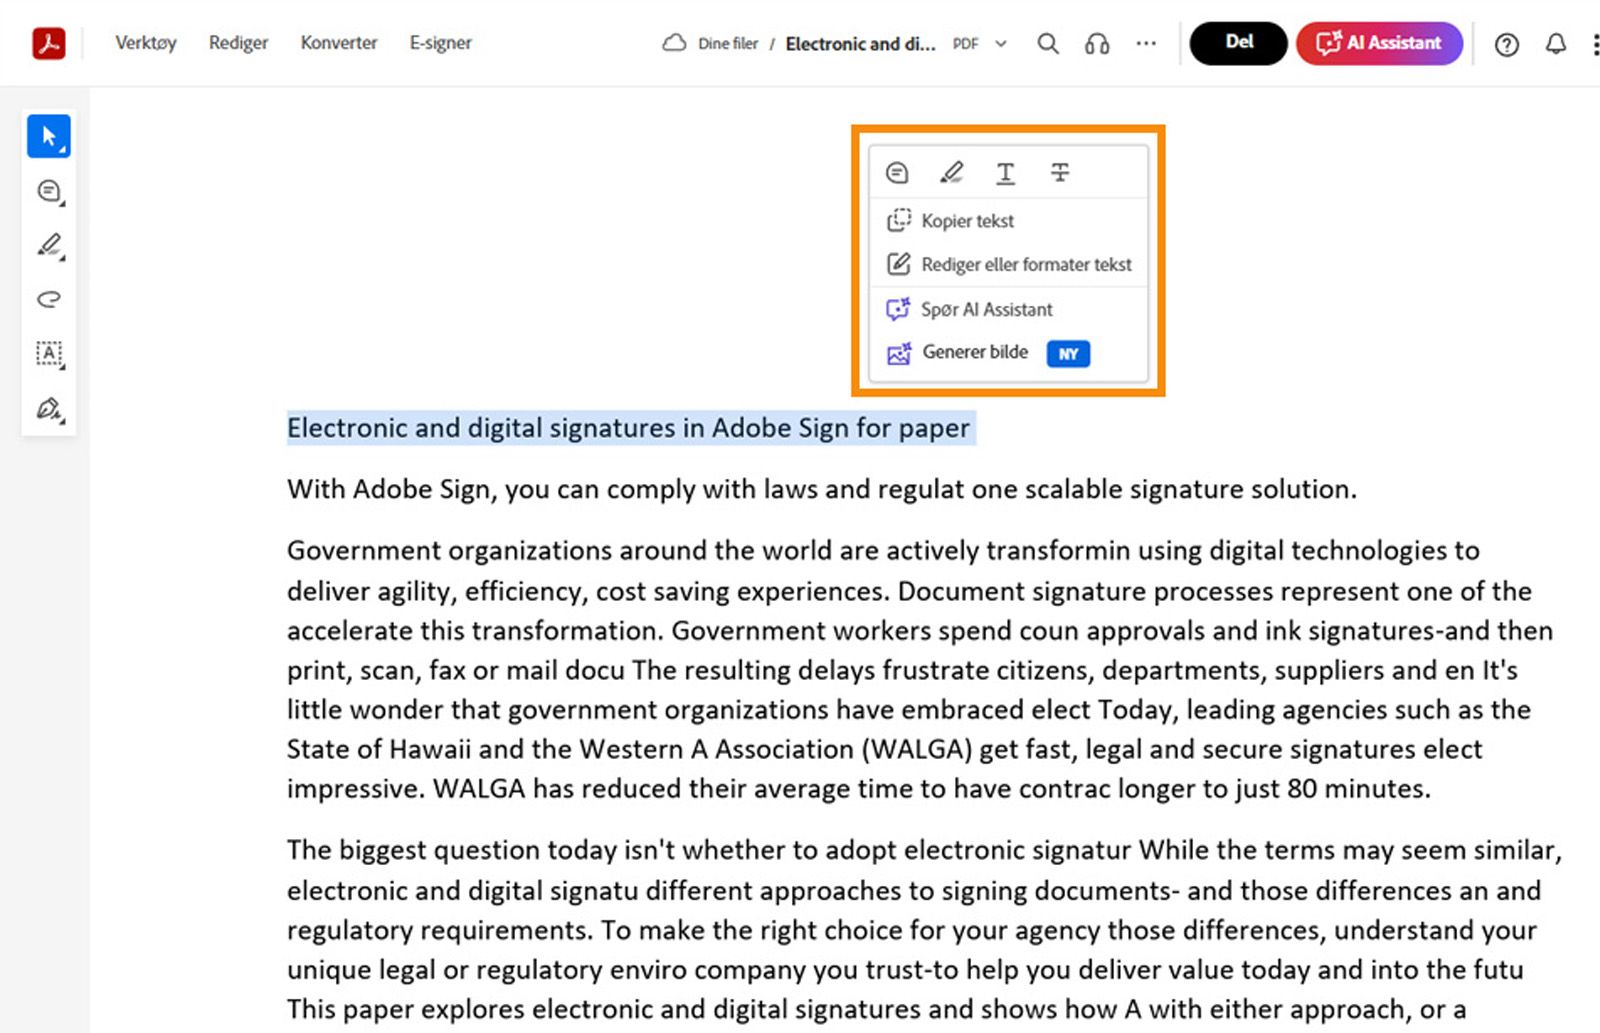This screenshot has height=1033, width=1600.
Task: Click the document name Electronic and di...
Action: pyautogui.click(x=861, y=44)
